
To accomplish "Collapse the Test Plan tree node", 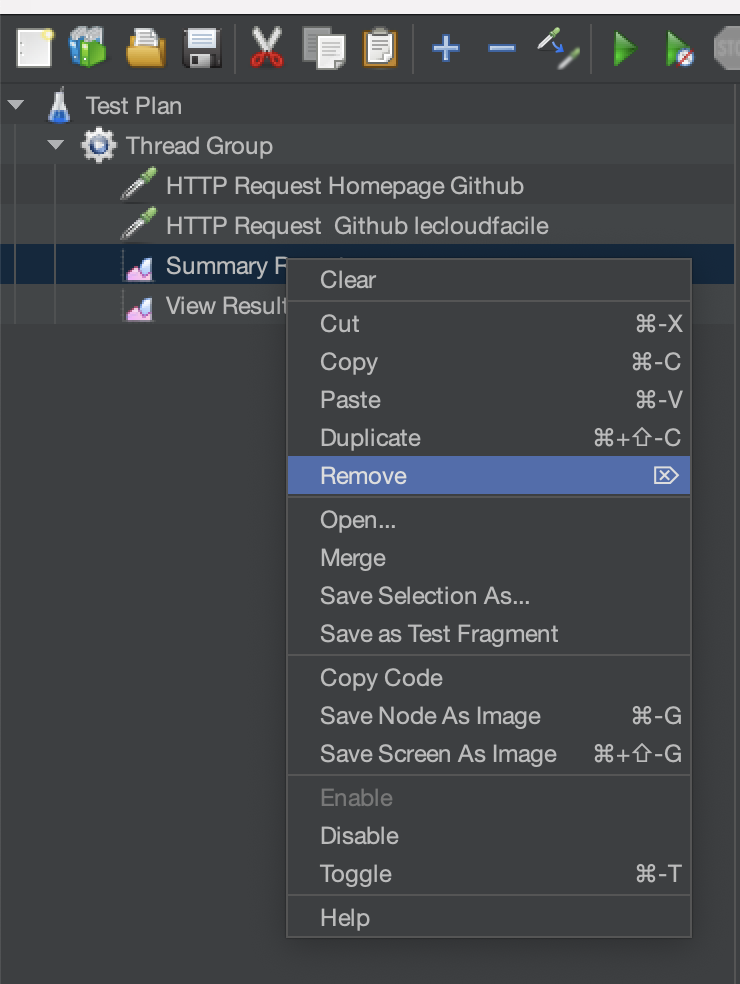I will point(16,105).
